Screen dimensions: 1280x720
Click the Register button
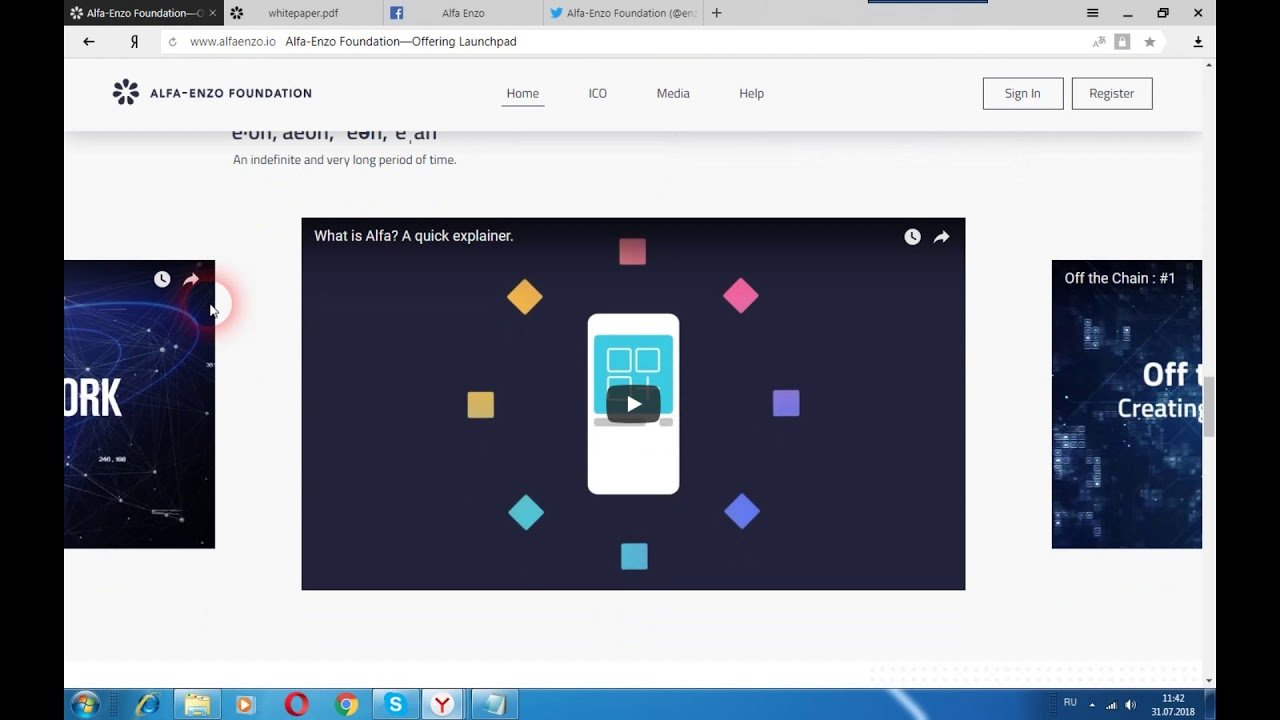(1112, 93)
